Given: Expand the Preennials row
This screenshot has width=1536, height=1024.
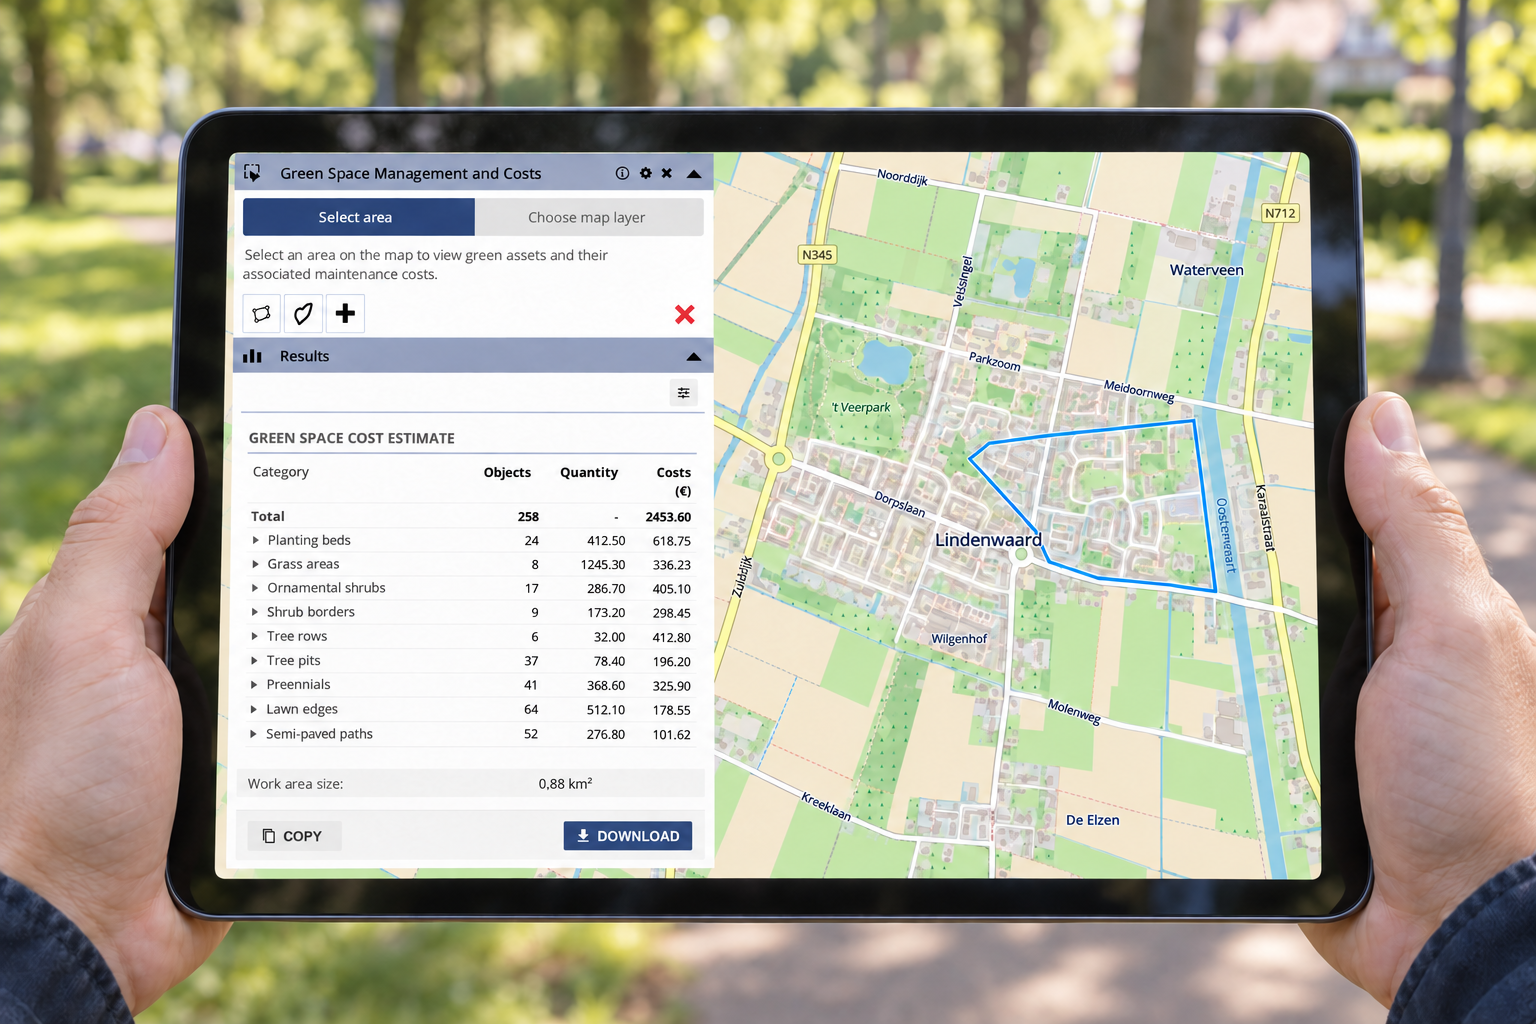Looking at the screenshot, I should tap(254, 685).
